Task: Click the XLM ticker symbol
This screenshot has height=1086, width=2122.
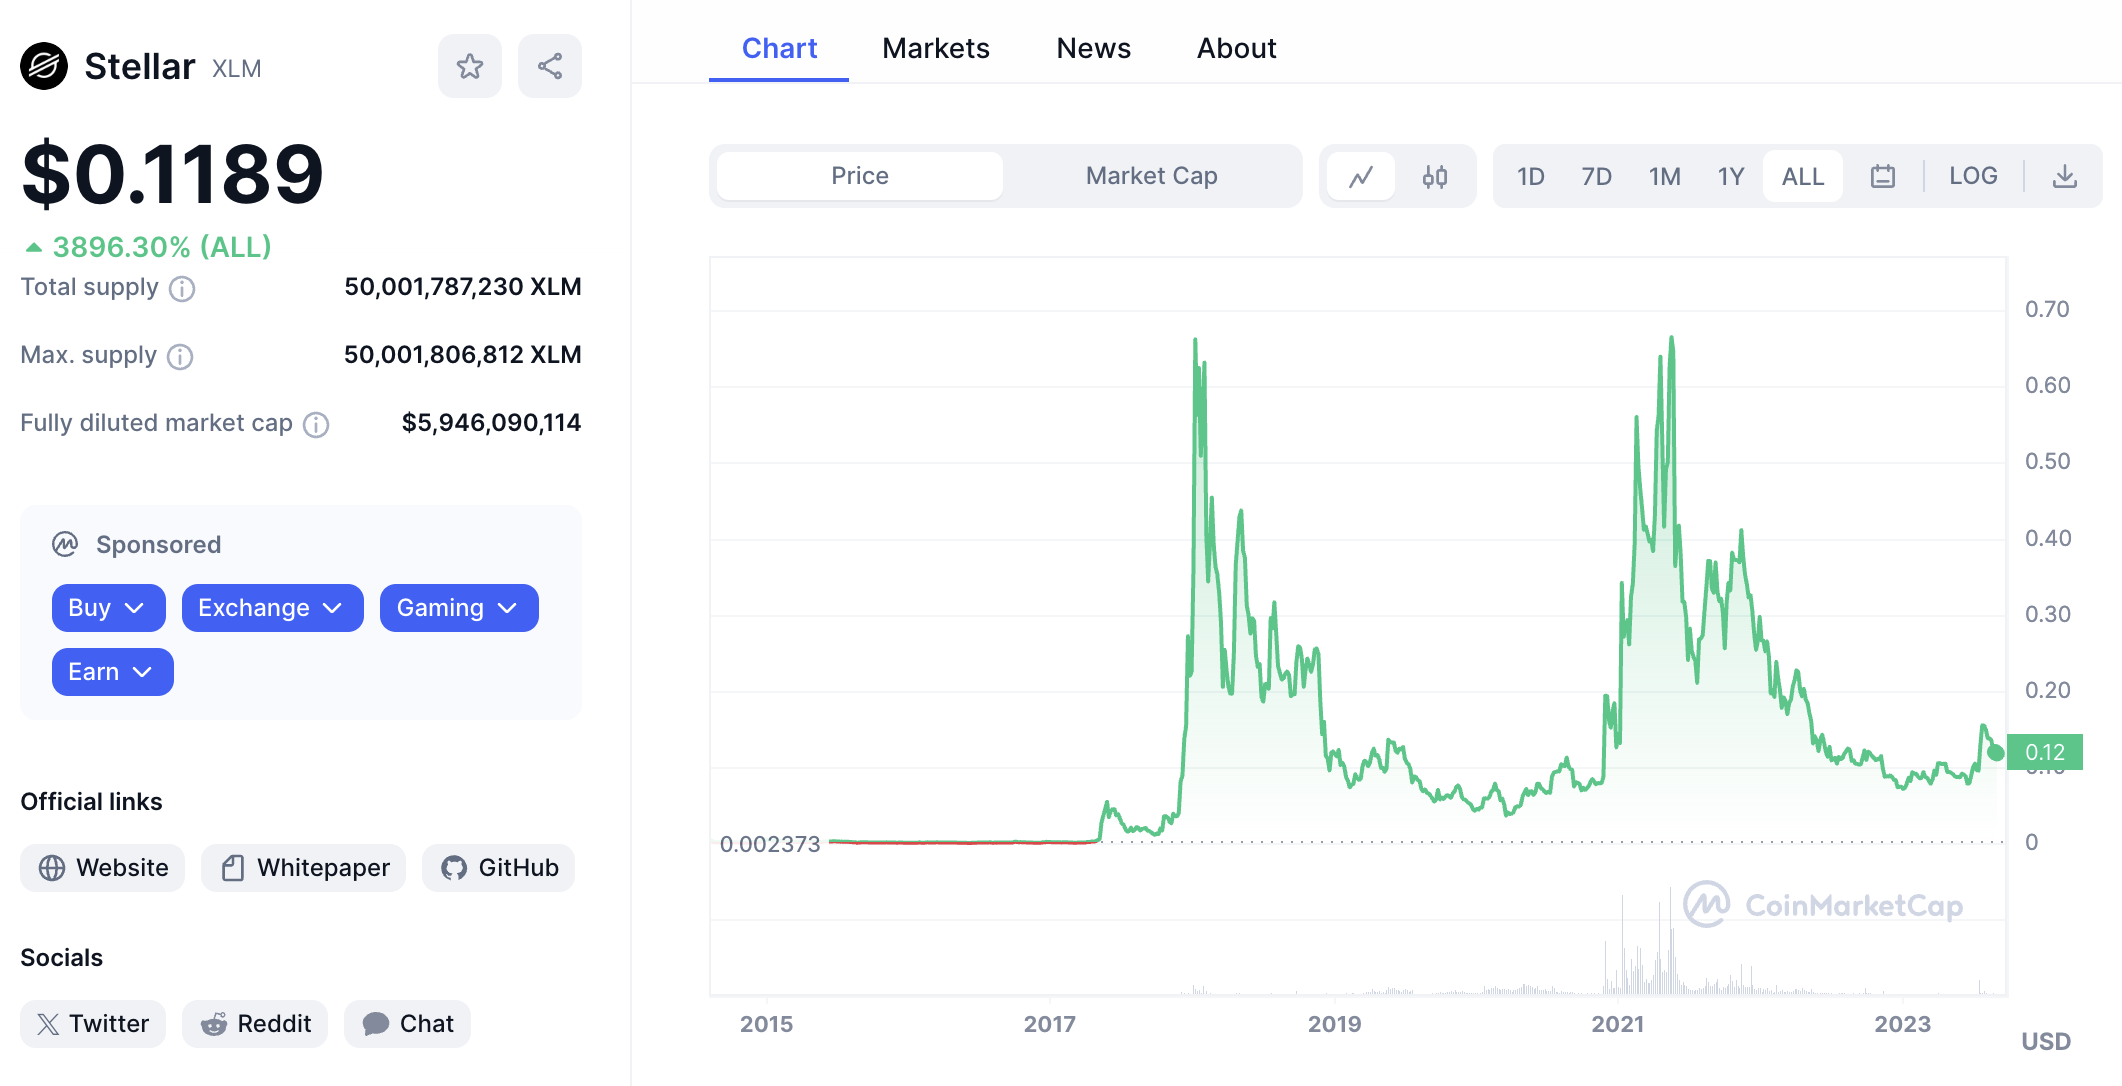Action: (x=237, y=69)
